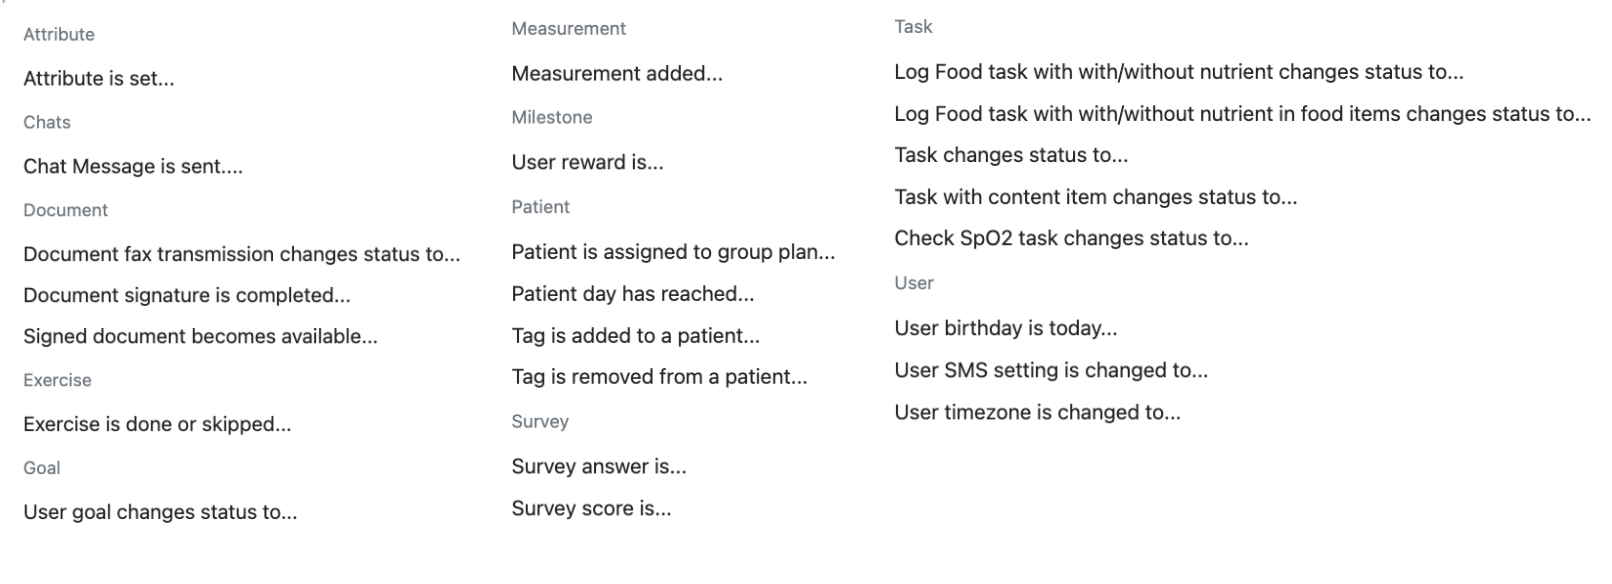Viewport: 1612px width, 584px height.
Task: Select the 'User birthday is today...' trigger
Action: click(x=1006, y=329)
